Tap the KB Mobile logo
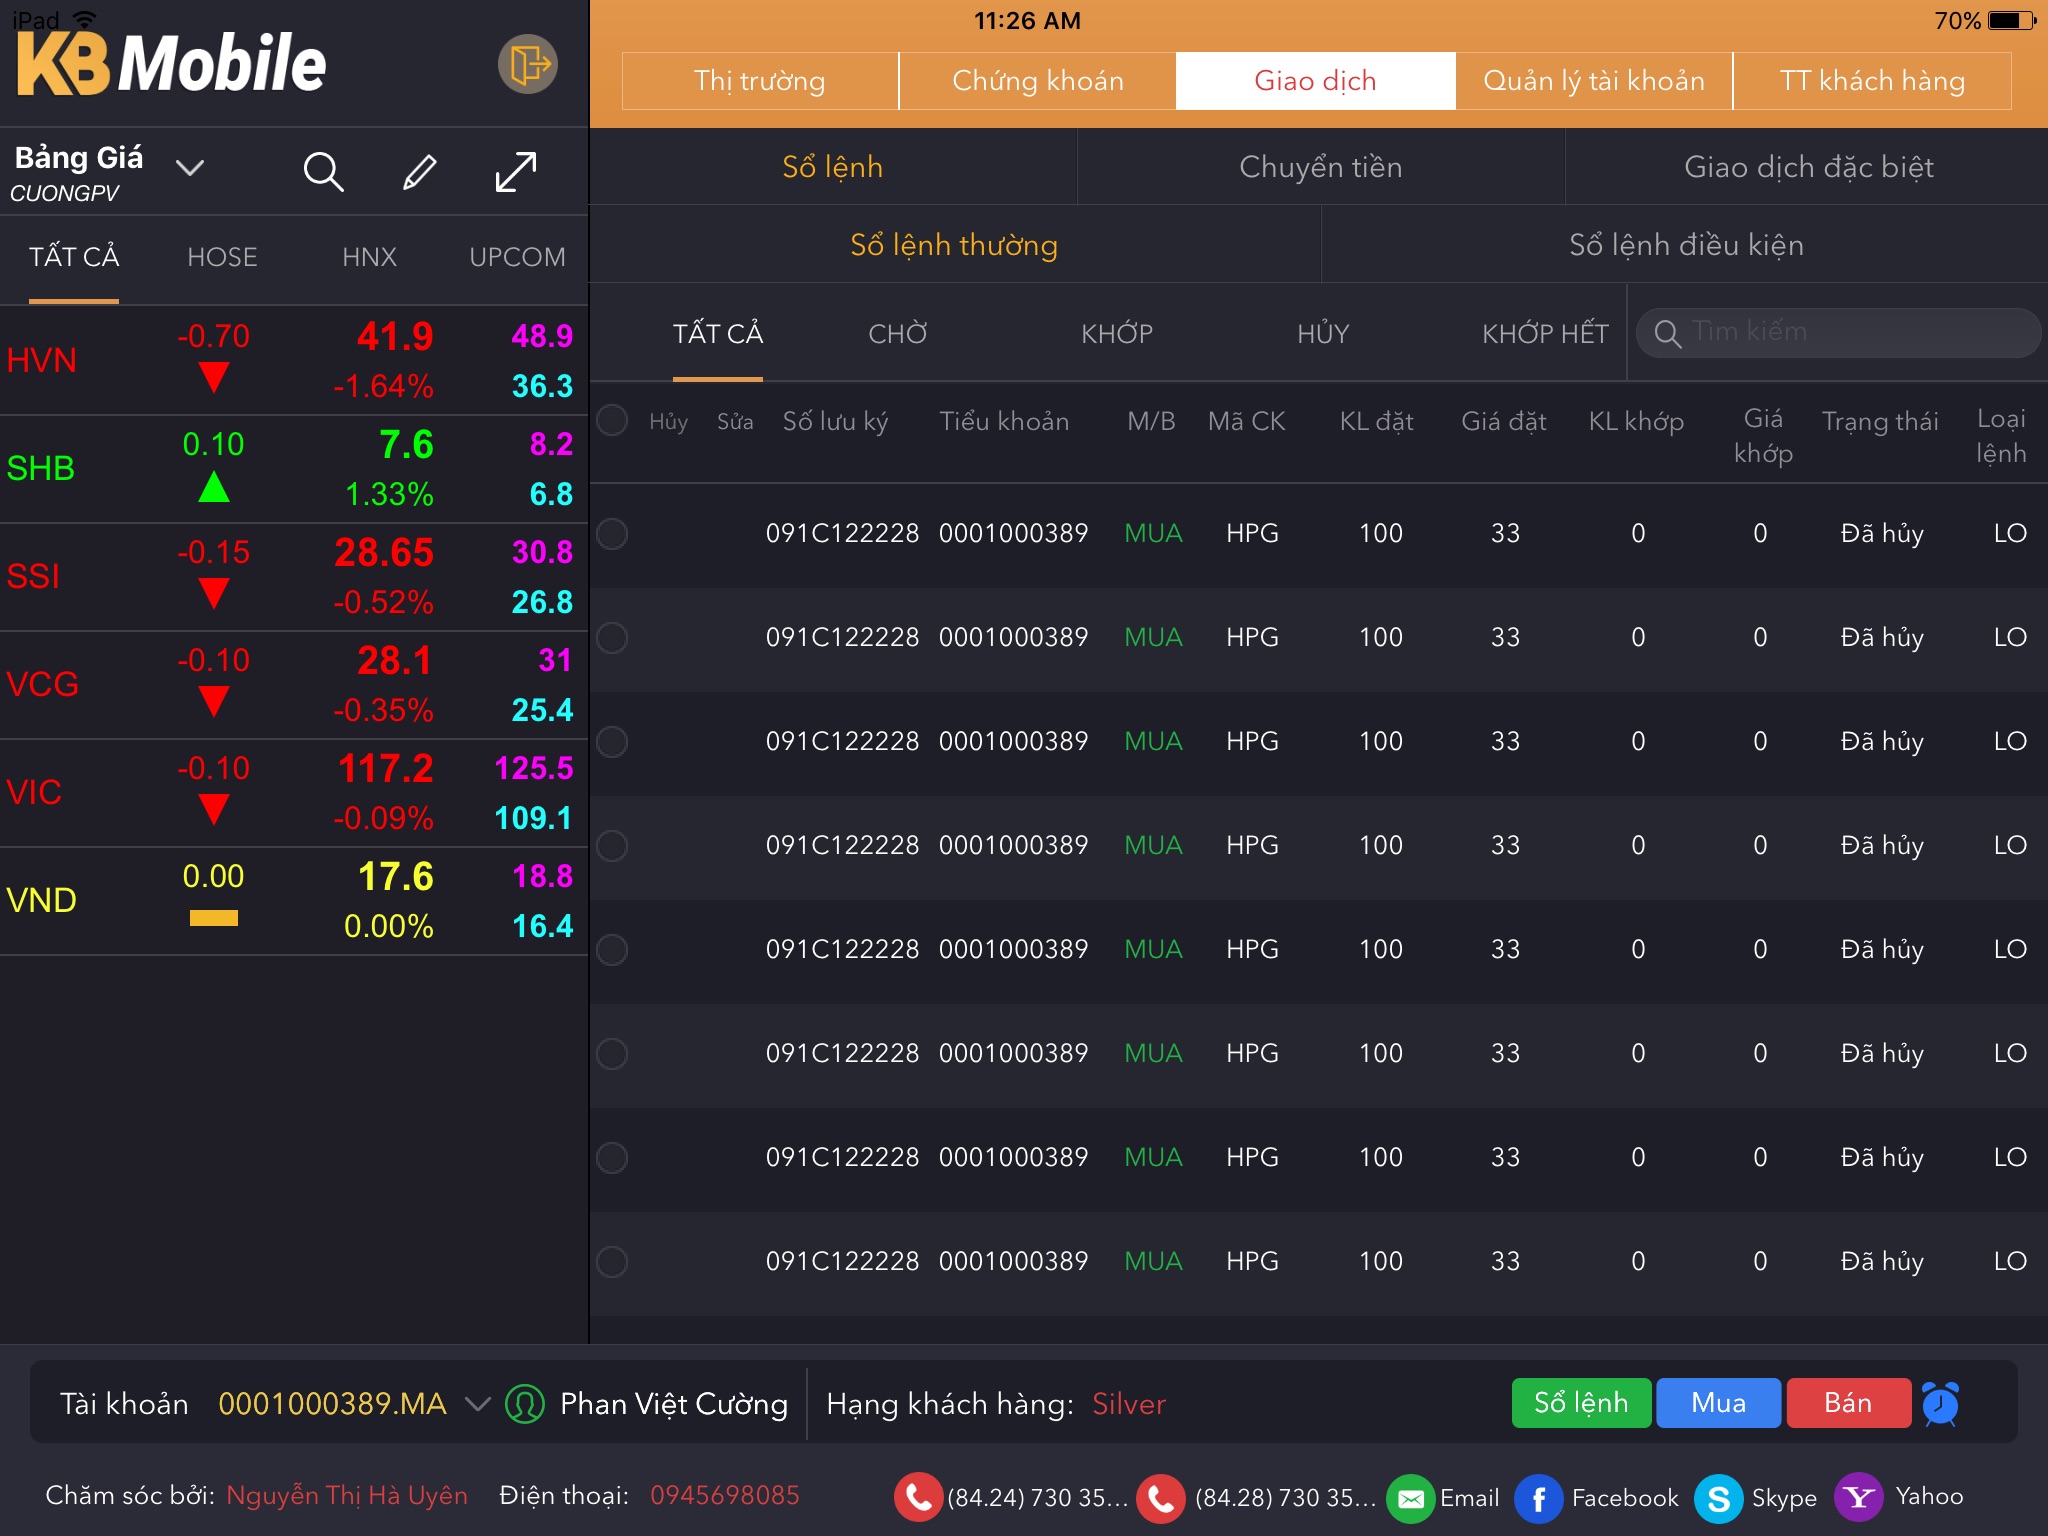This screenshot has width=2048, height=1536. point(172,63)
